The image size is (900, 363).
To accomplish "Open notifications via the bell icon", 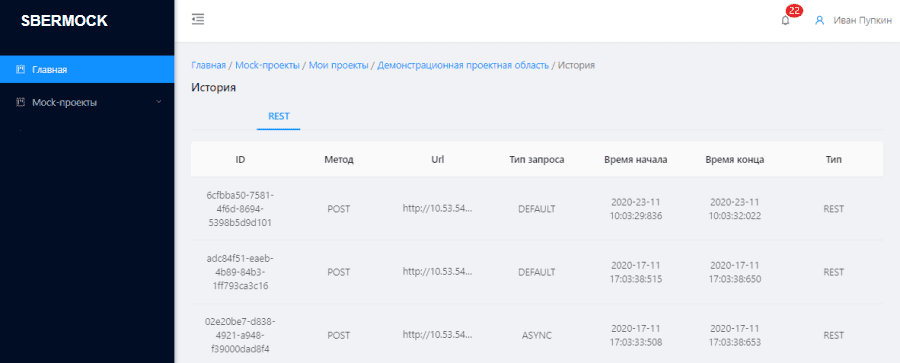I will click(785, 20).
